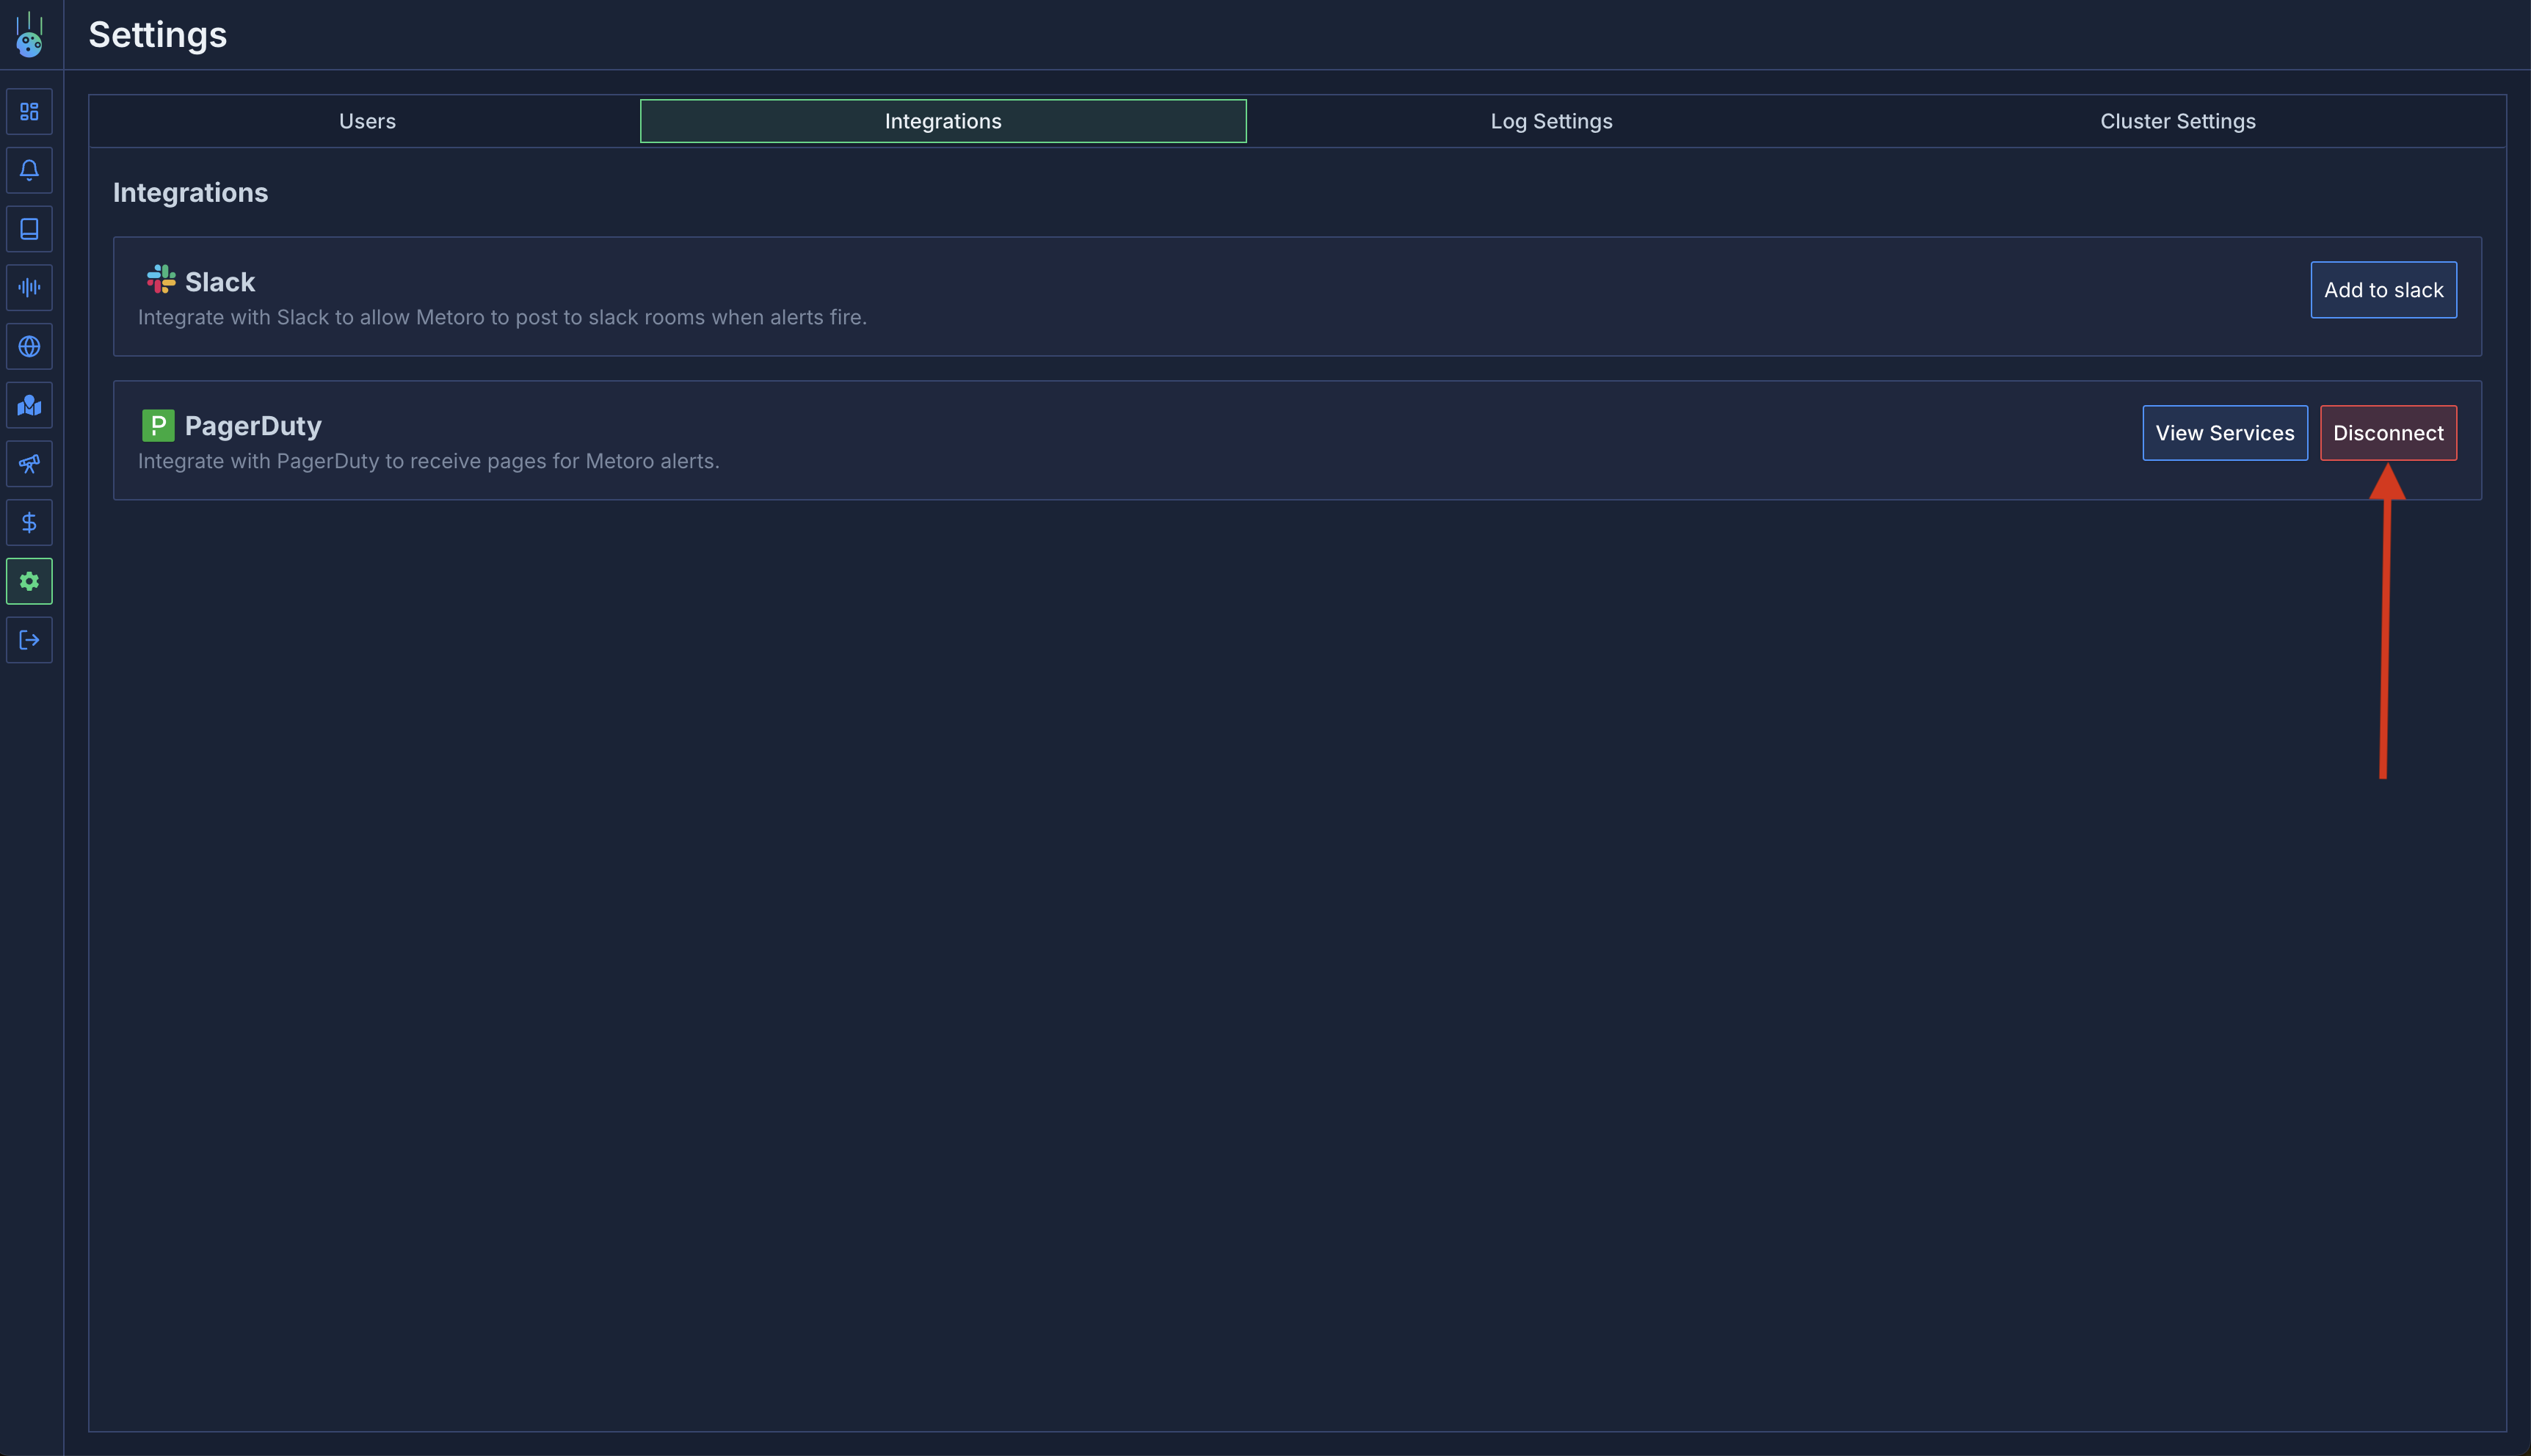This screenshot has width=2531, height=1456.
Task: Switch to the Users tab
Action: [366, 120]
